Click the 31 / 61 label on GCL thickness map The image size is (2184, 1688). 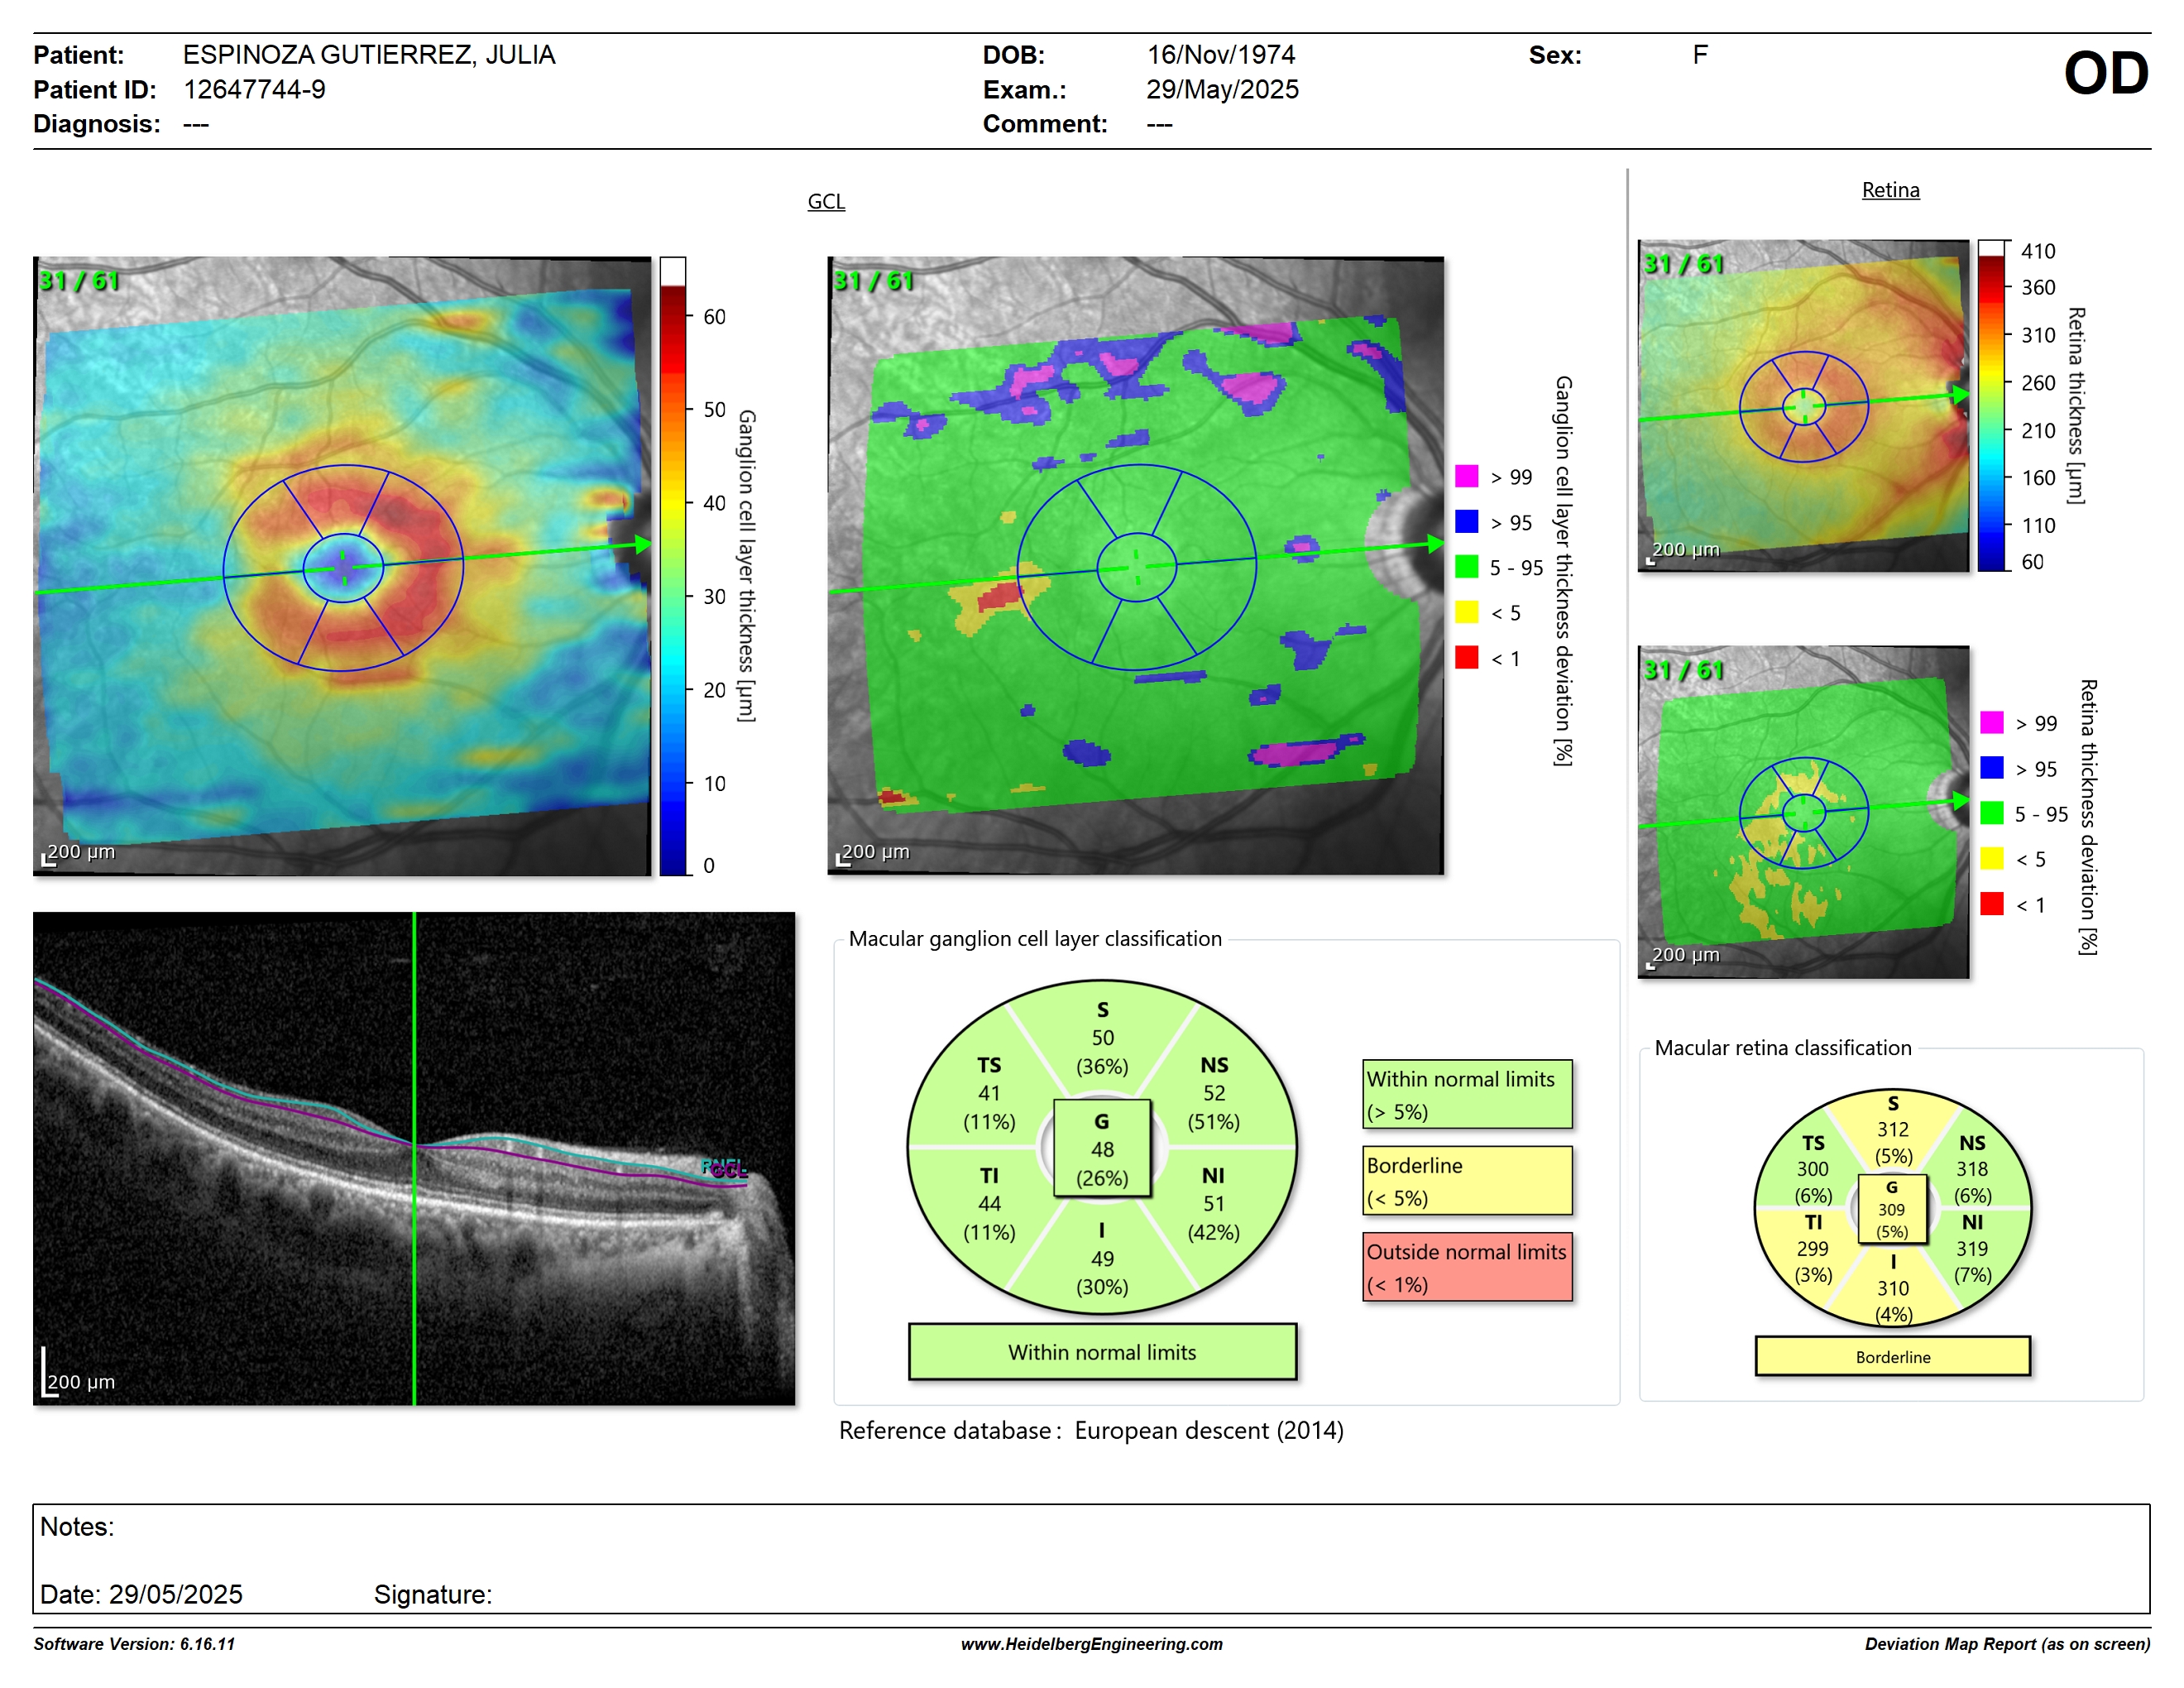click(79, 281)
